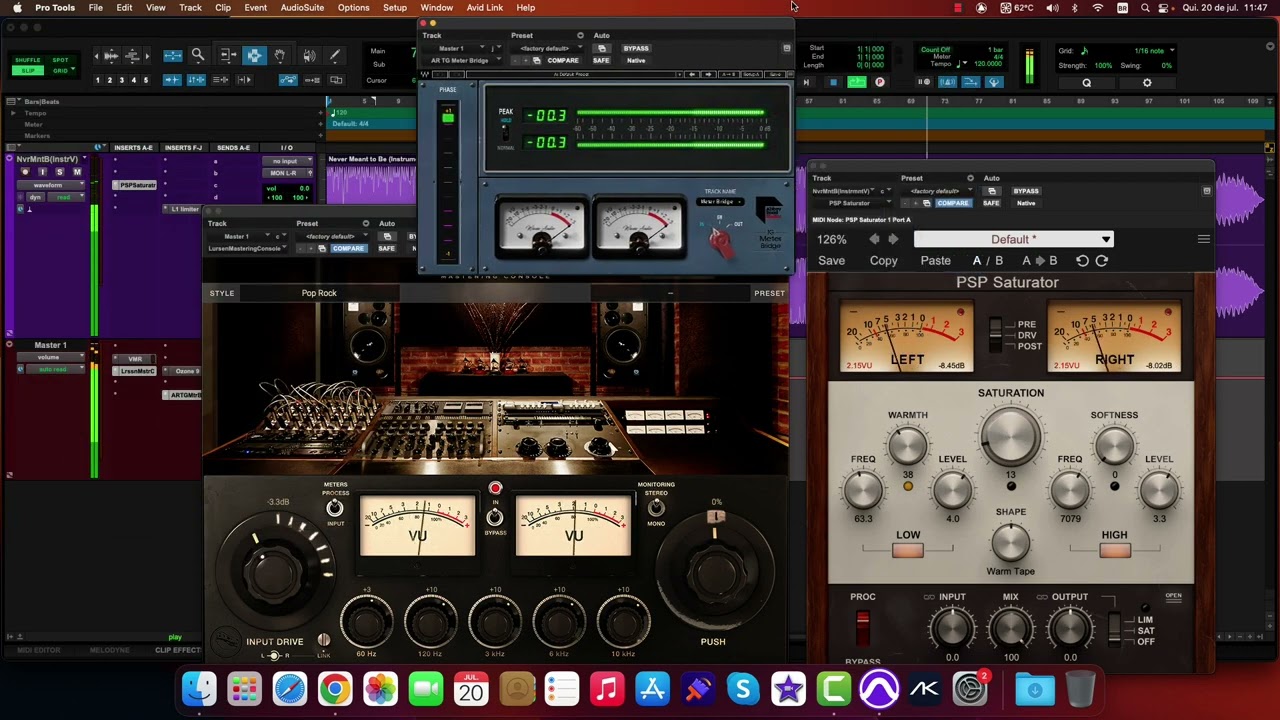Click Lurssen console center record indicator
This screenshot has height=720, width=1280.
(x=495, y=488)
